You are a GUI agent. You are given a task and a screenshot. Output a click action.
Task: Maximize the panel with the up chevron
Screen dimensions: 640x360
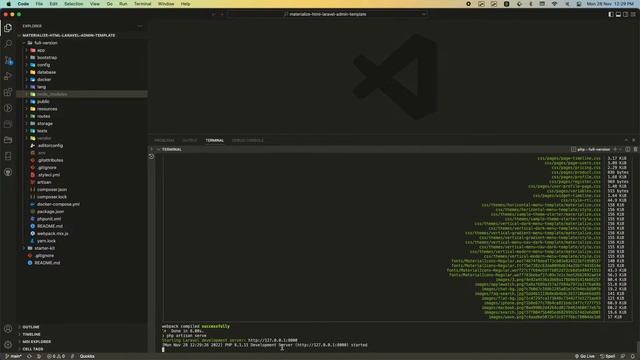click(x=627, y=140)
